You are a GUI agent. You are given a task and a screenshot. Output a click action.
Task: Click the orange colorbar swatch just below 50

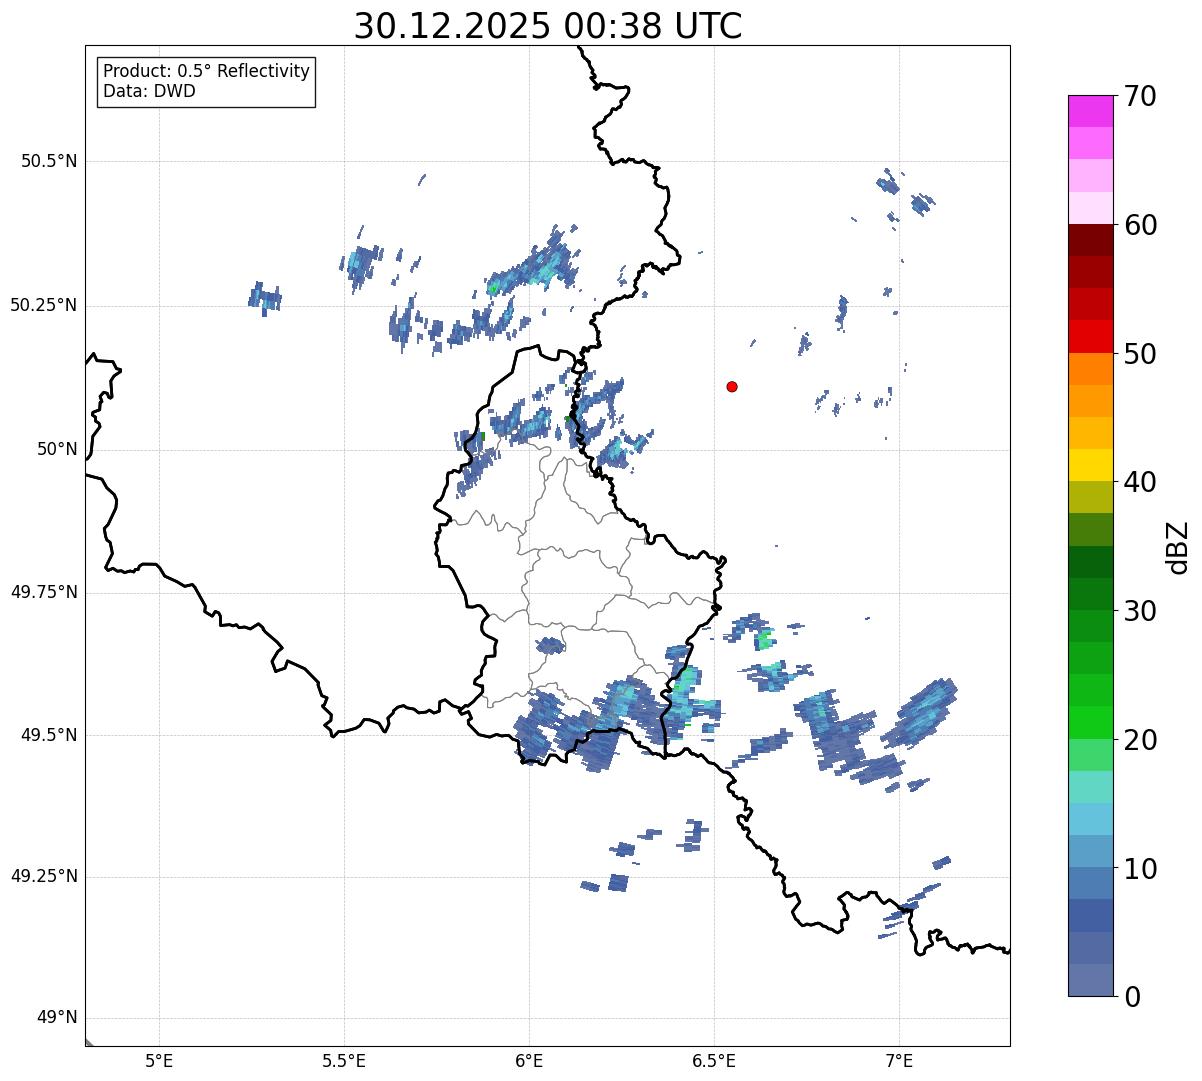(x=1090, y=369)
